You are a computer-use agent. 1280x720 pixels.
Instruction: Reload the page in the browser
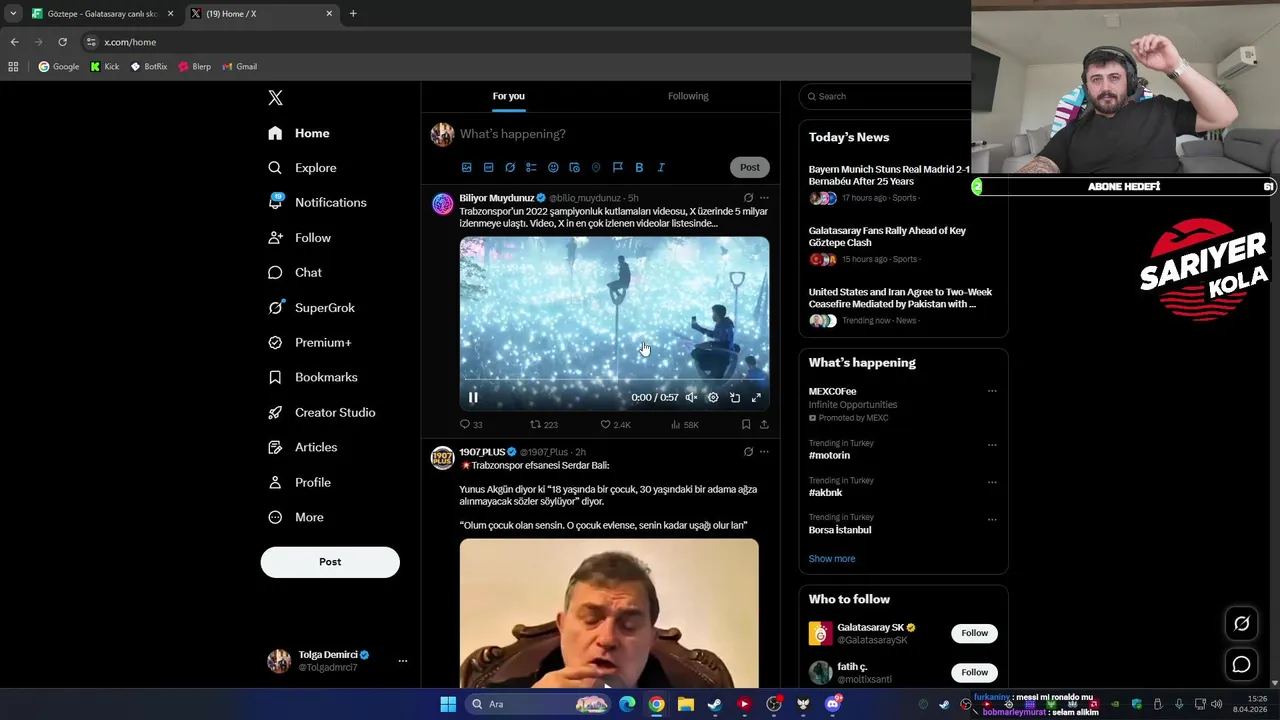[62, 42]
